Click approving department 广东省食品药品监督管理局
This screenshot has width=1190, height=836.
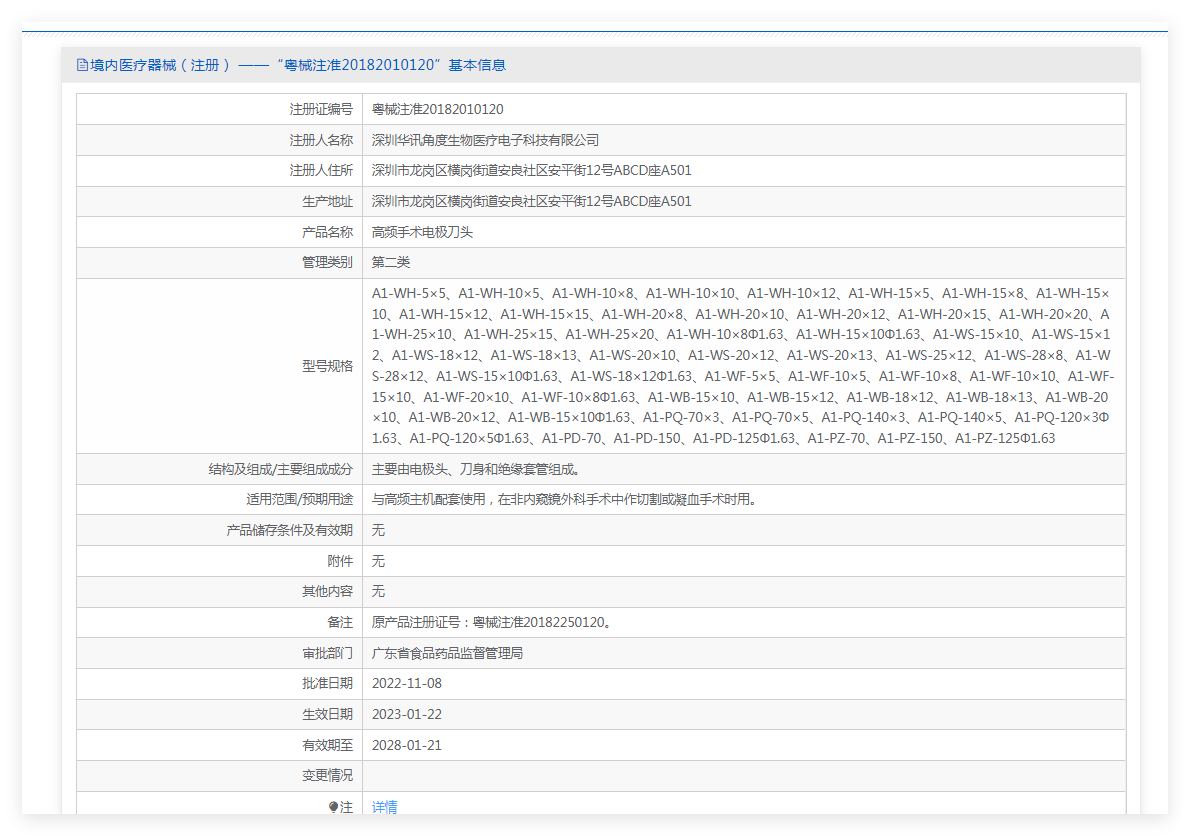[x=447, y=653]
